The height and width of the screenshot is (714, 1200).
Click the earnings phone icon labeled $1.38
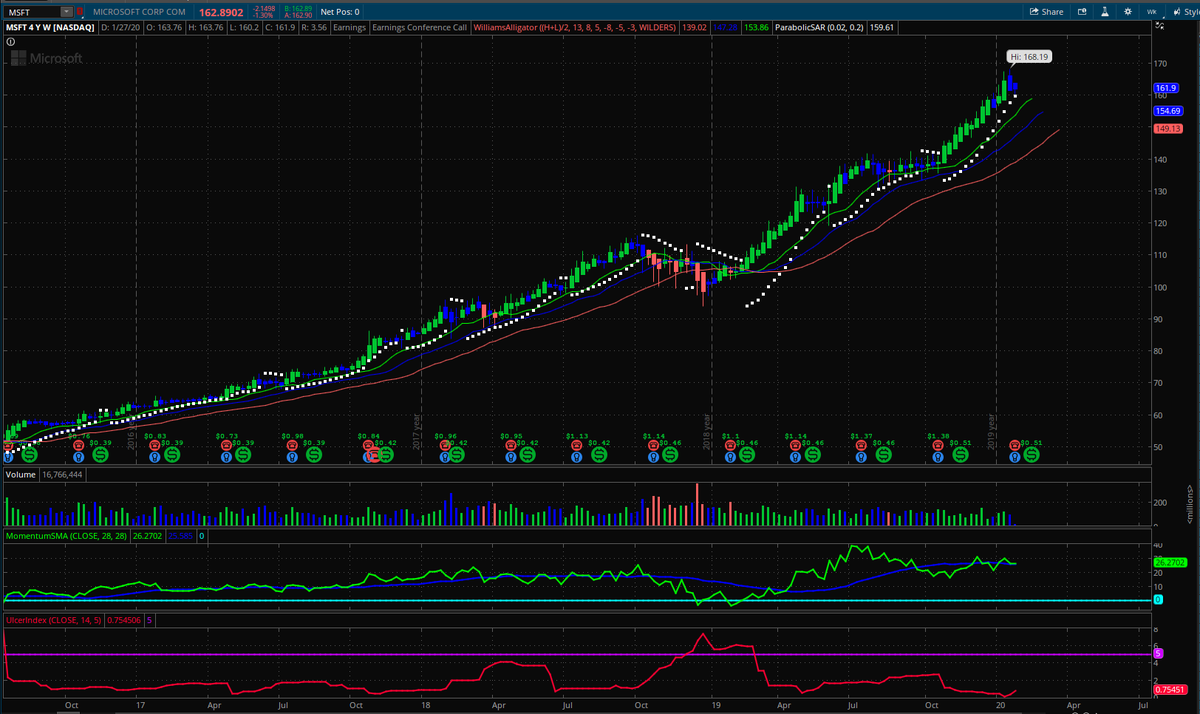937,446
